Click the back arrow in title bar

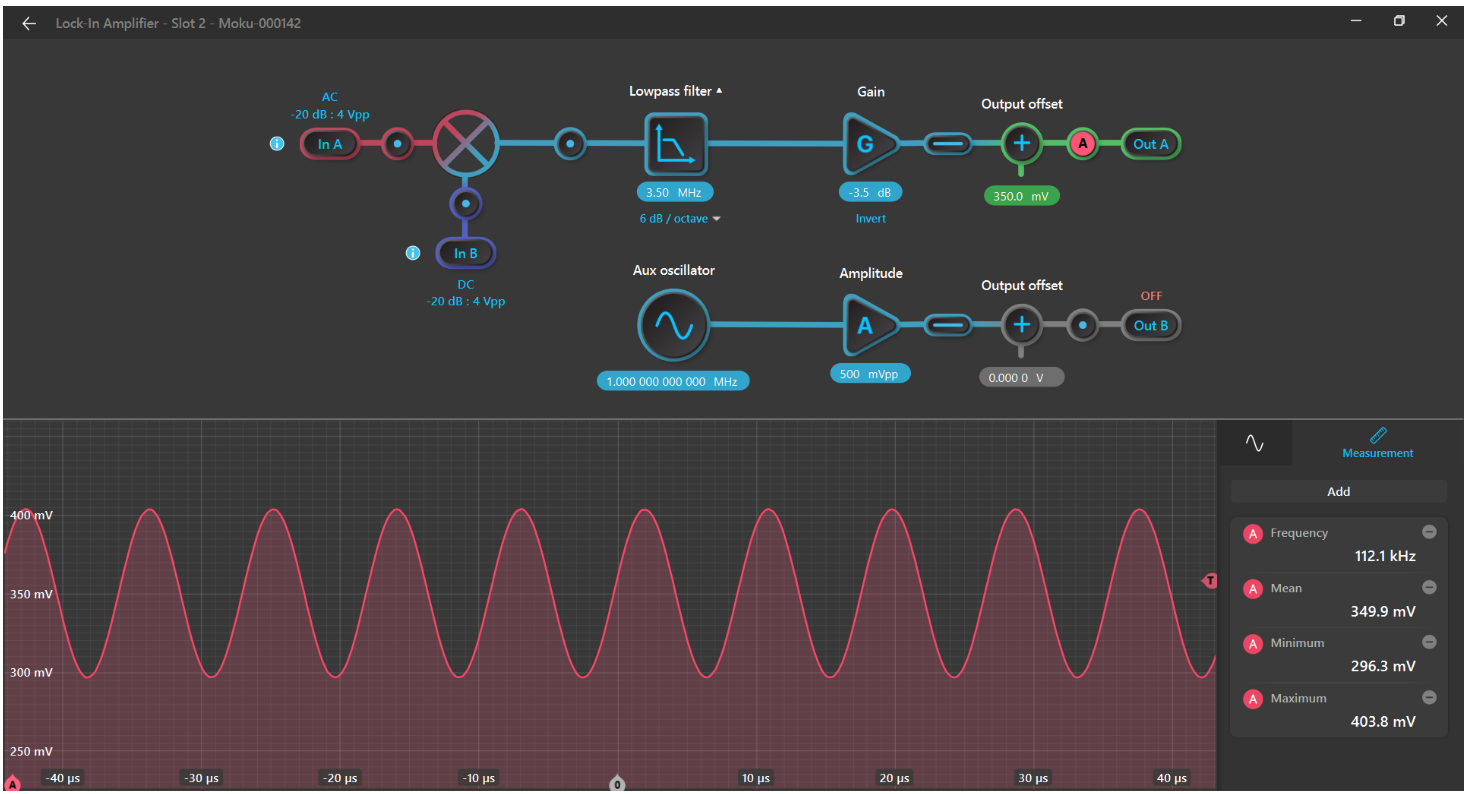pyautogui.click(x=28, y=22)
